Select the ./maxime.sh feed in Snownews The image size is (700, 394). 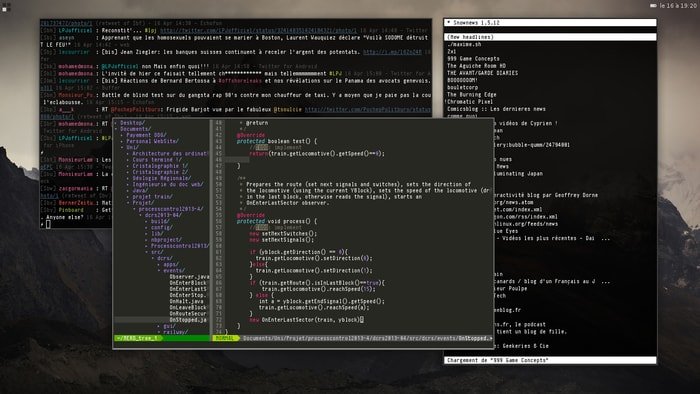point(464,45)
